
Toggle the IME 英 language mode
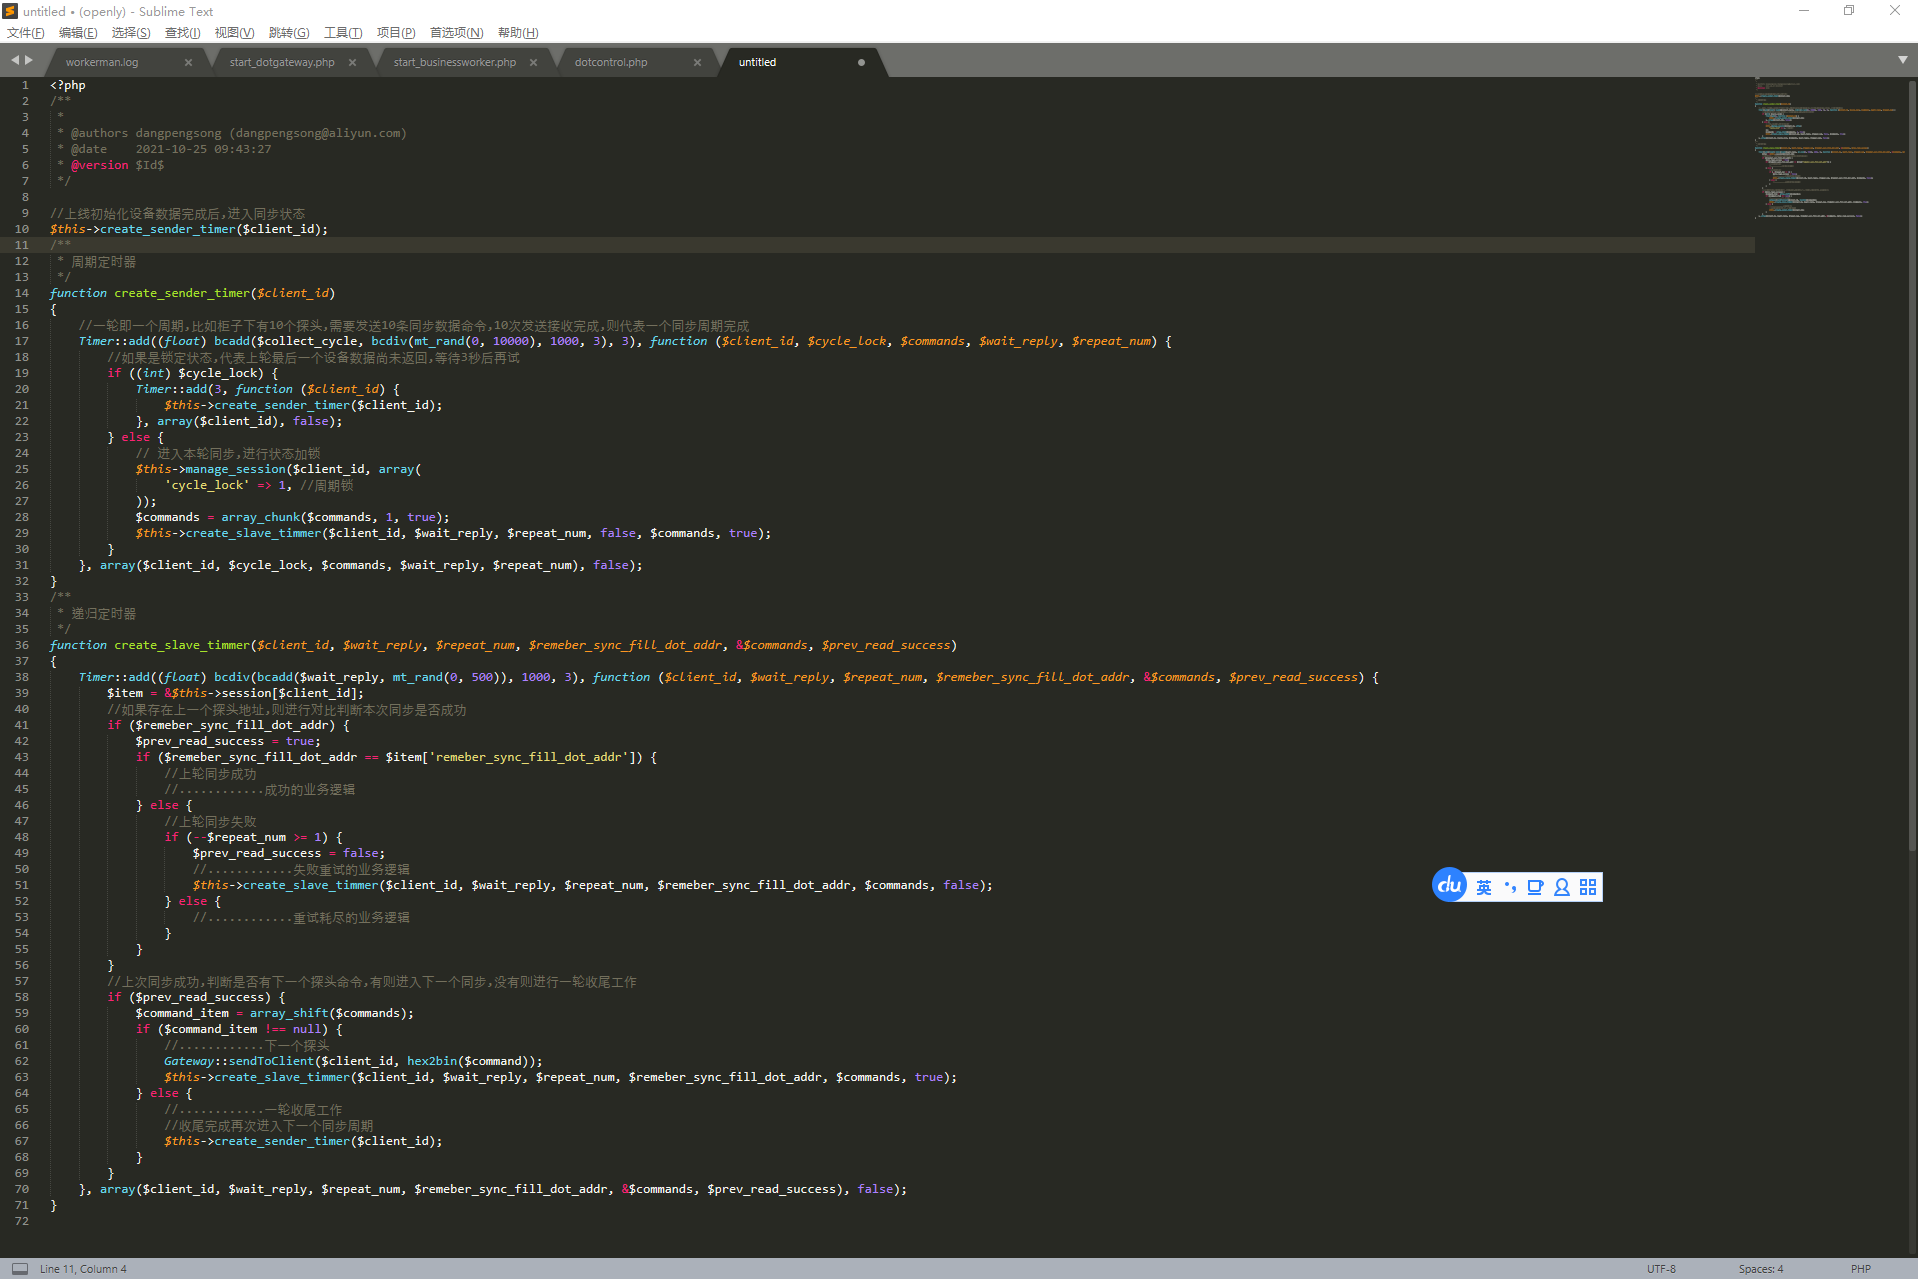(1484, 887)
